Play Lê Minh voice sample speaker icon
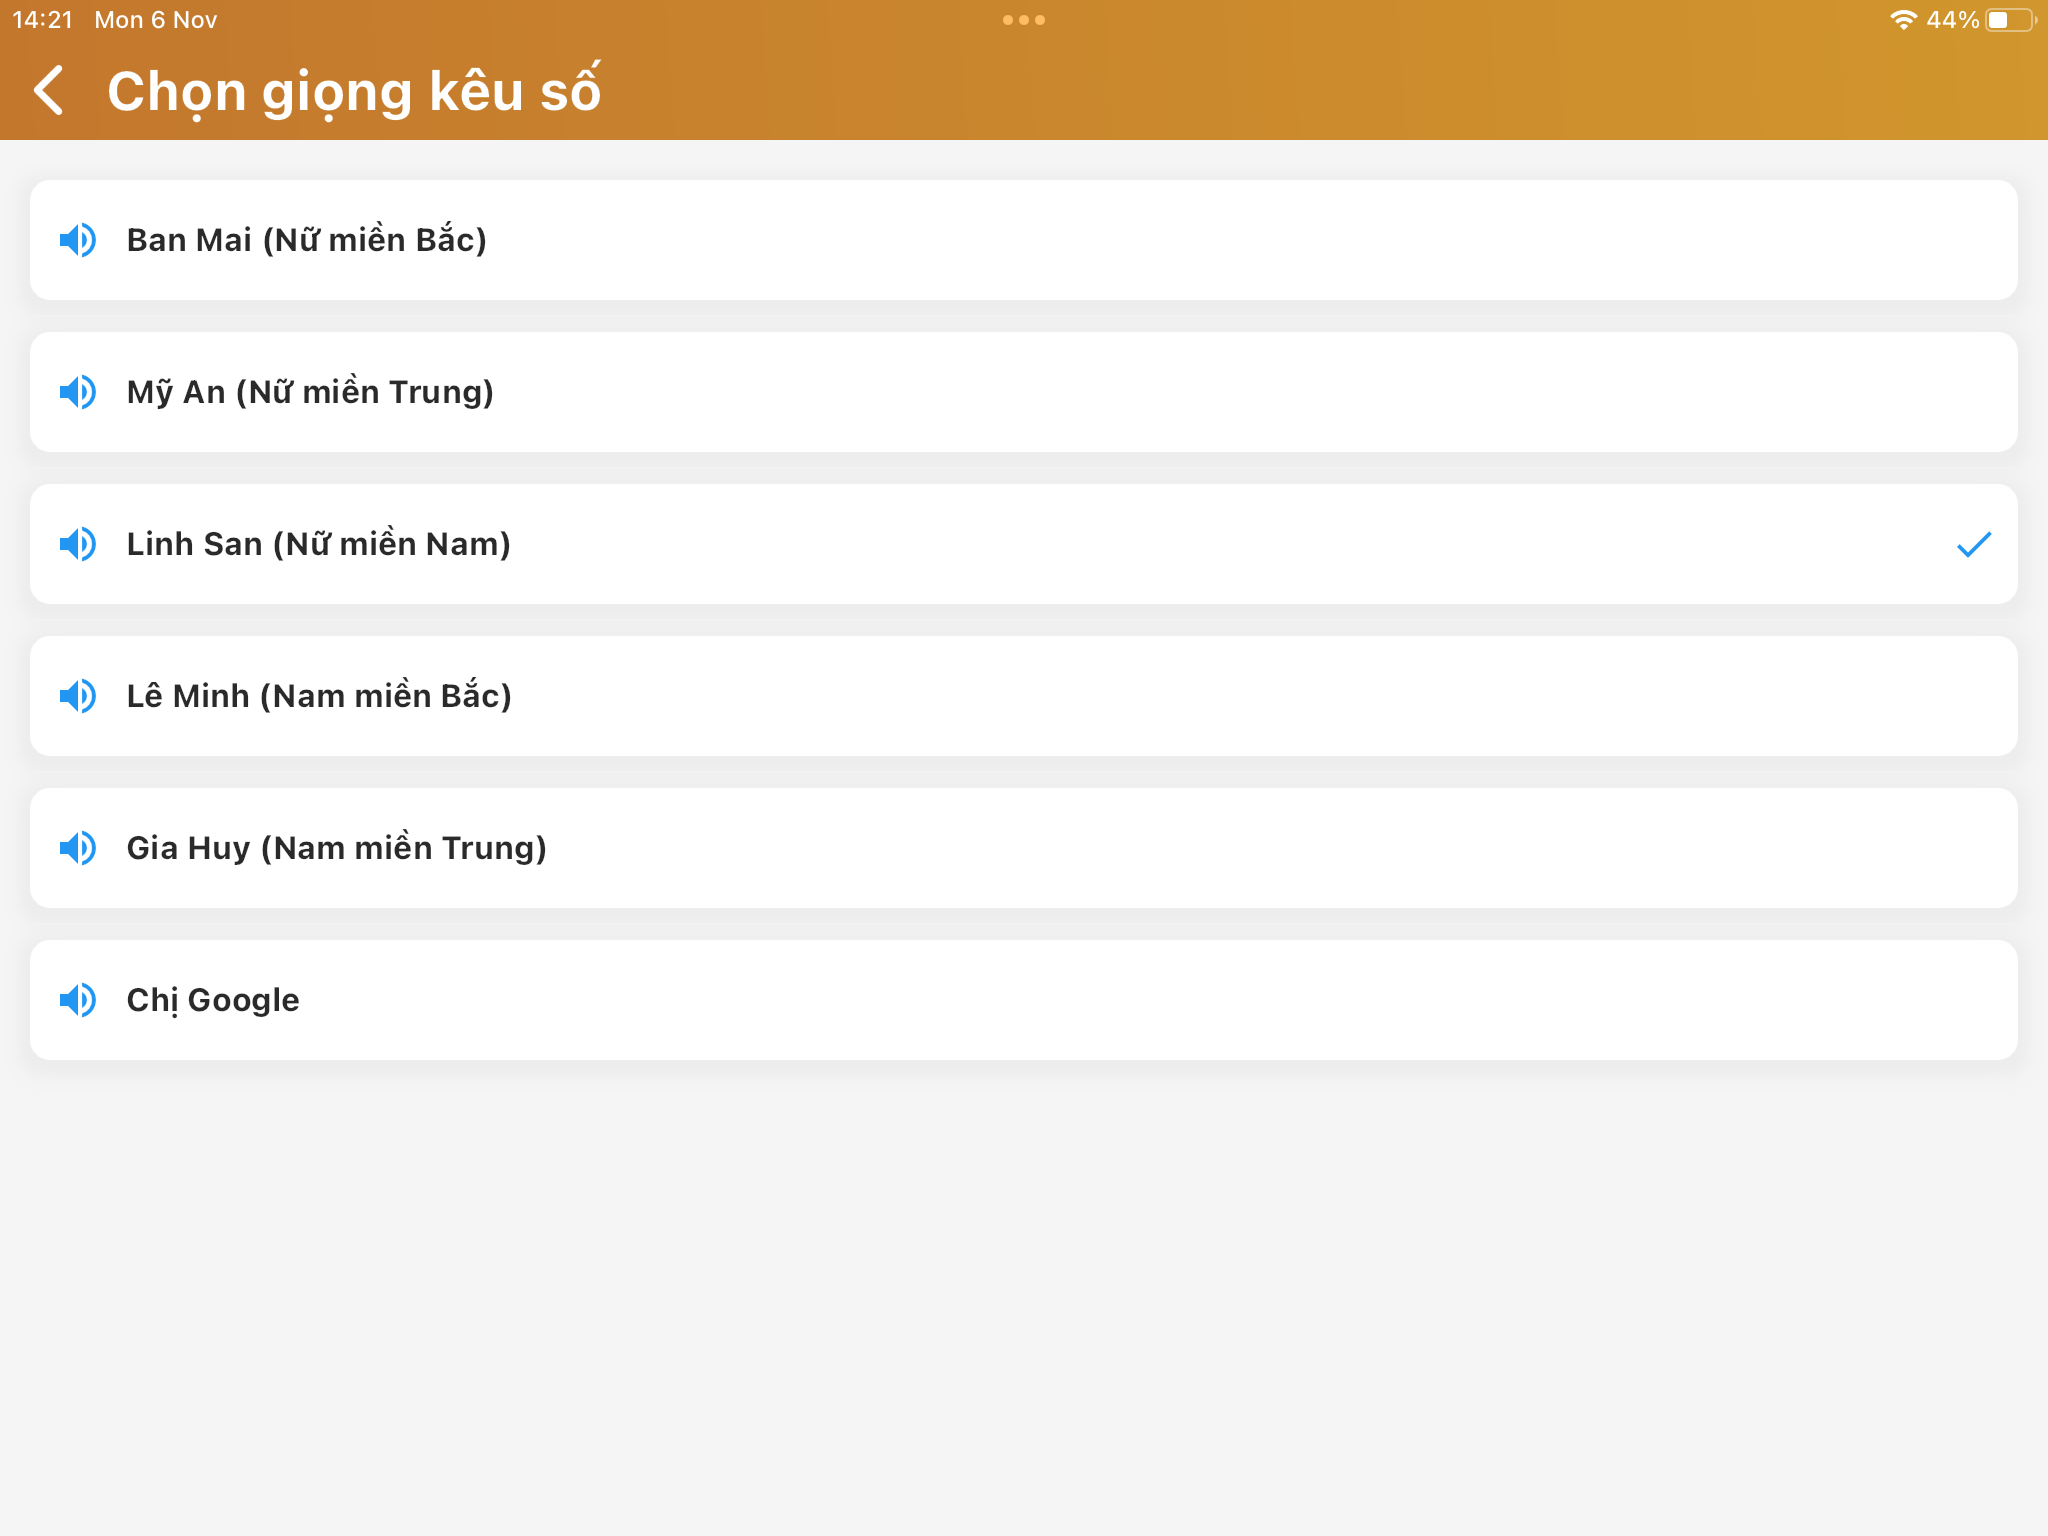Screen dimensions: 2048x1536 click(78, 696)
